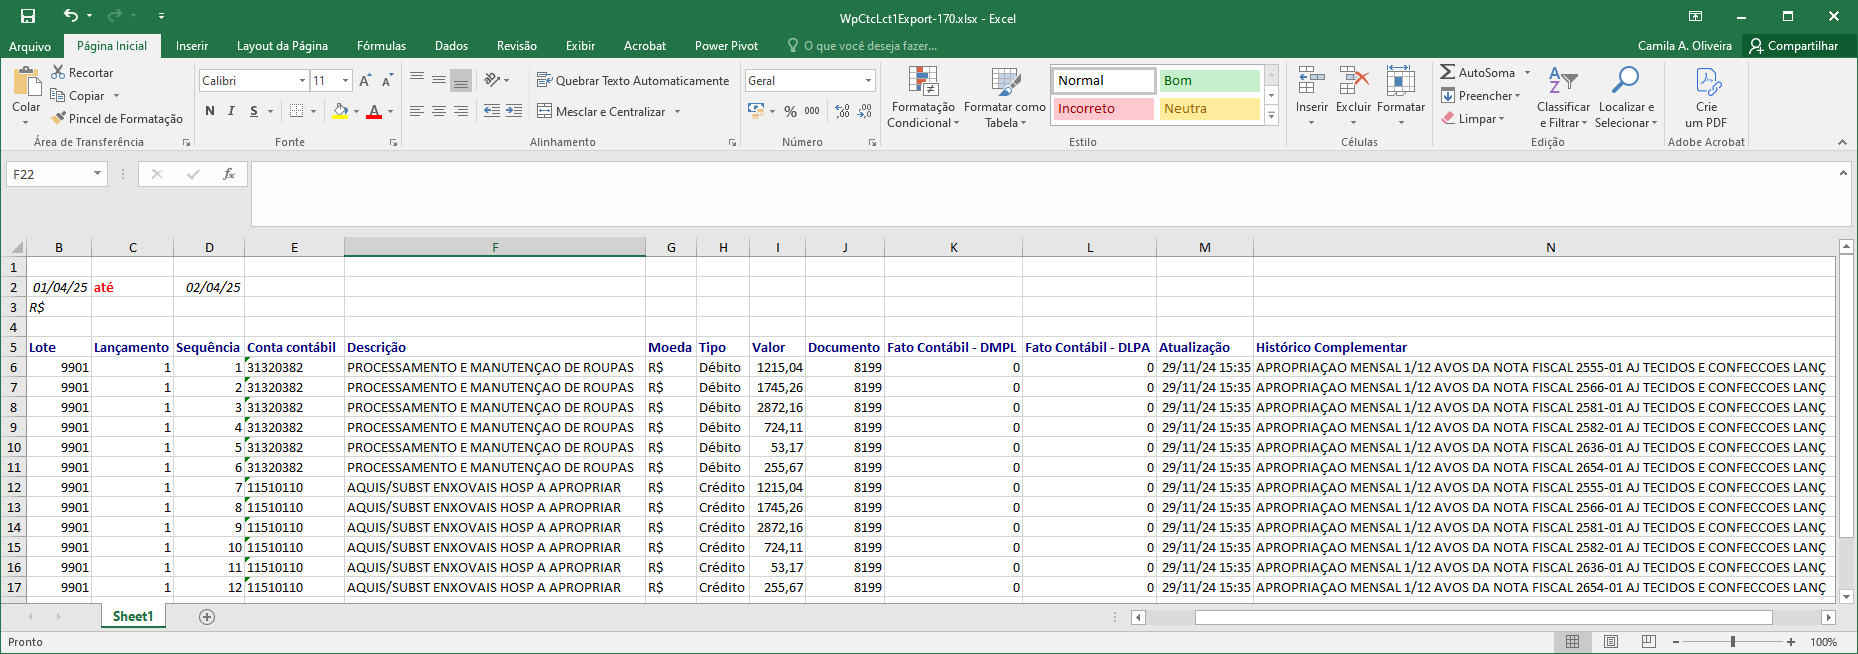Click the Colar paste icon
The image size is (1858, 654).
coord(26,83)
